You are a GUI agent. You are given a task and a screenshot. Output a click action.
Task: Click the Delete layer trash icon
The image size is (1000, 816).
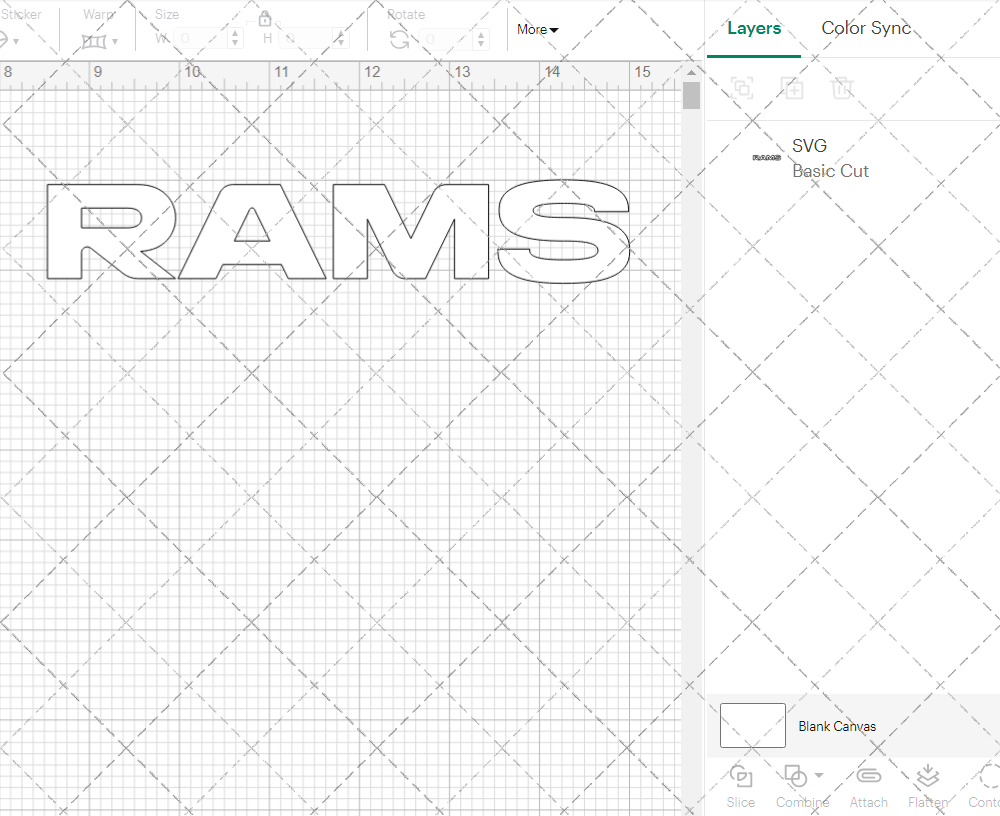(x=842, y=87)
